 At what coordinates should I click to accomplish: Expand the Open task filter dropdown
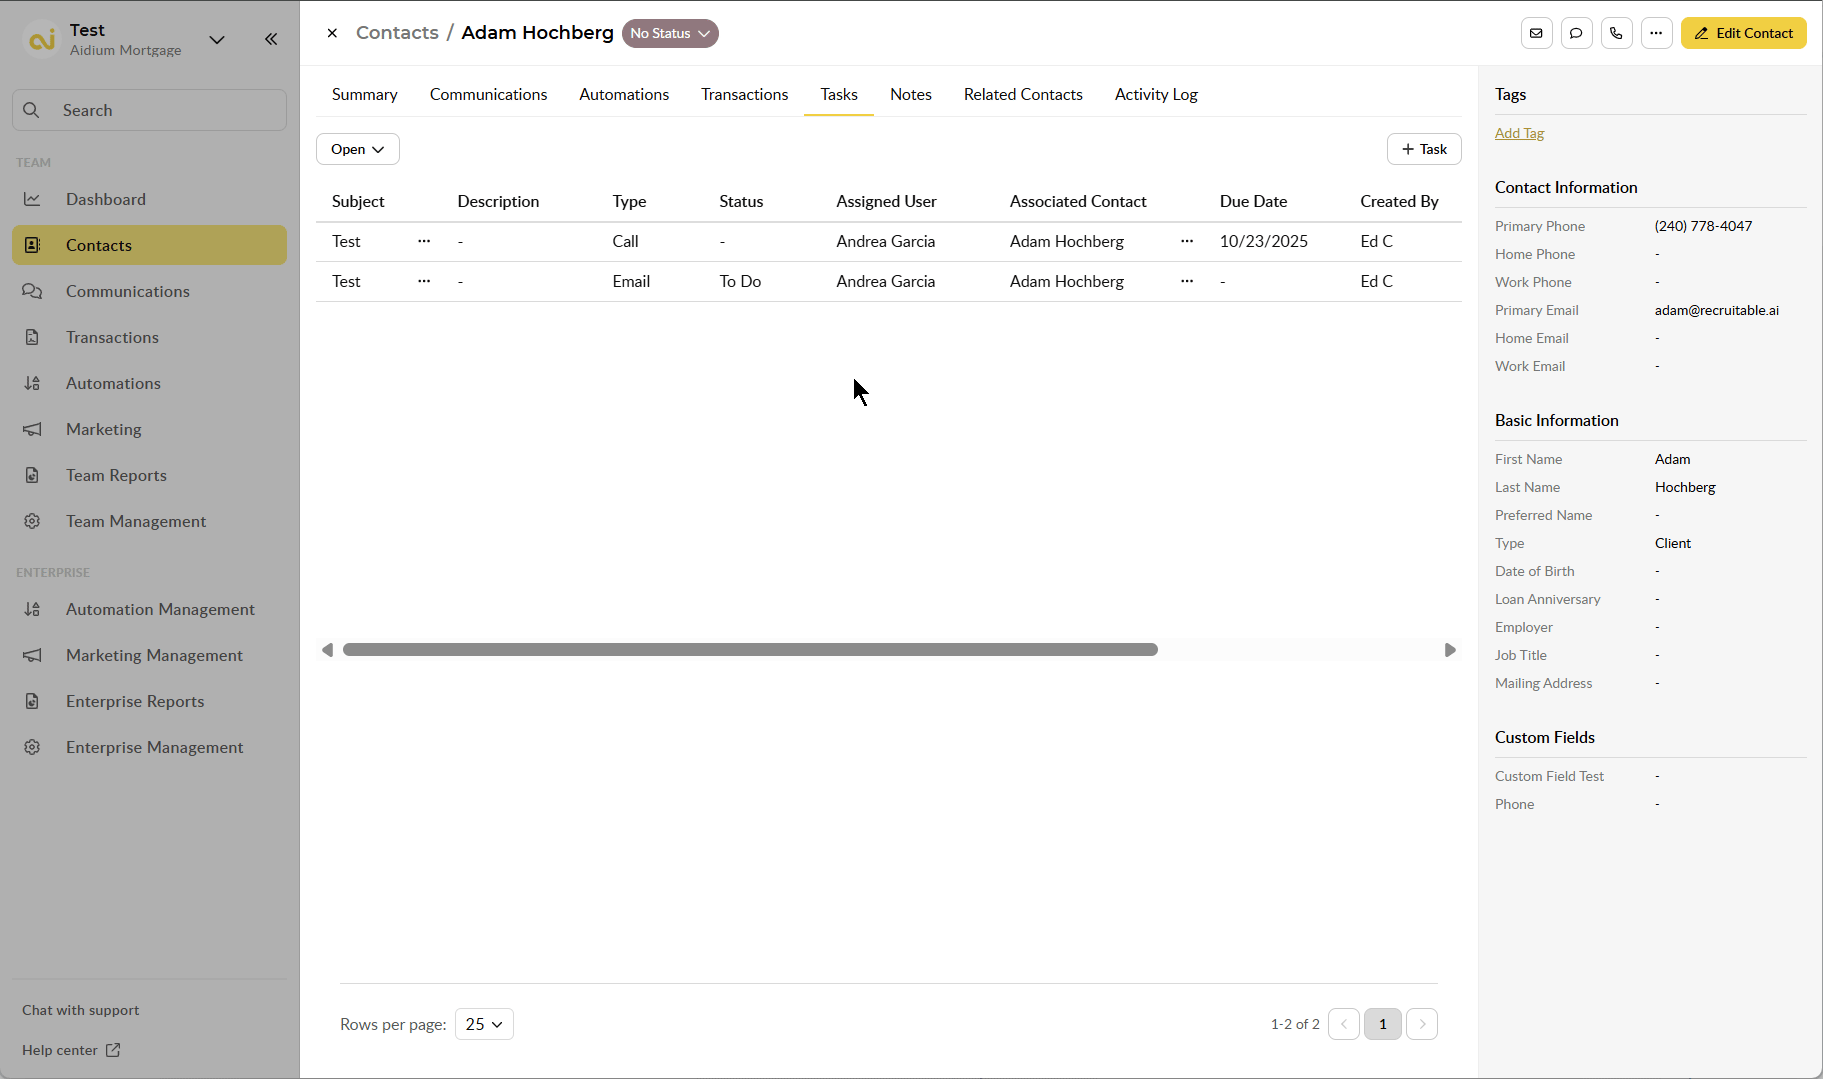357,149
